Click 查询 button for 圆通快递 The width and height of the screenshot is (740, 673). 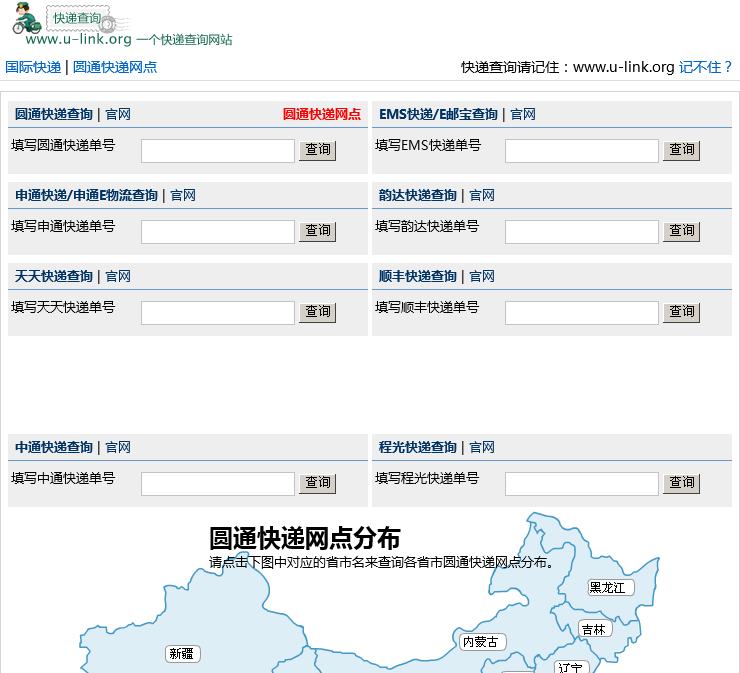coord(318,150)
